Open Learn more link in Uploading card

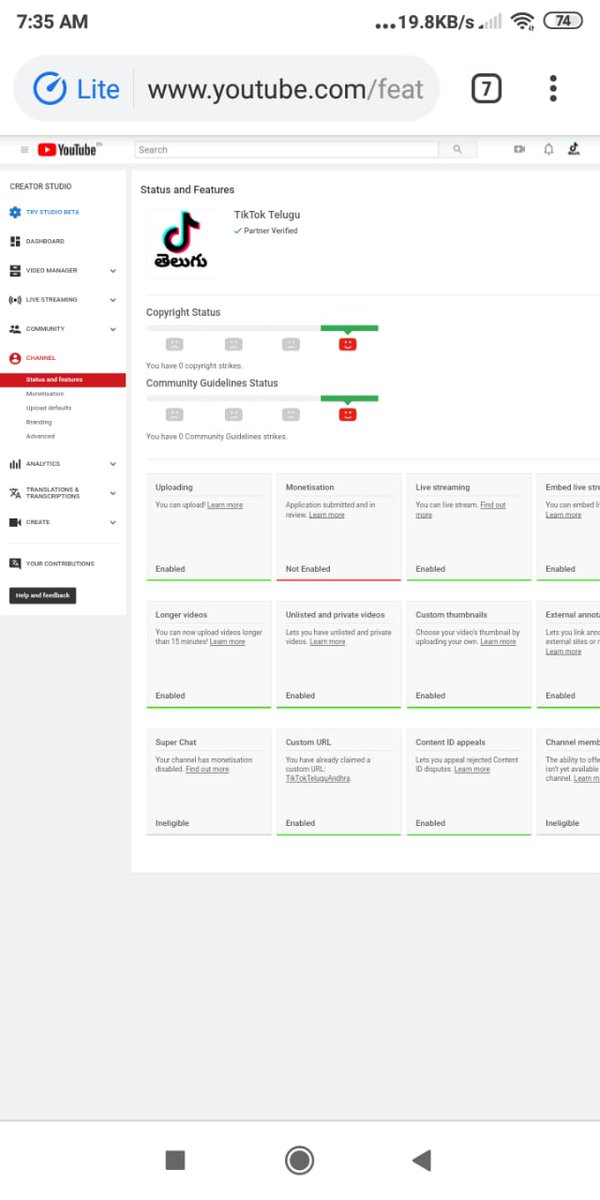pyautogui.click(x=224, y=505)
